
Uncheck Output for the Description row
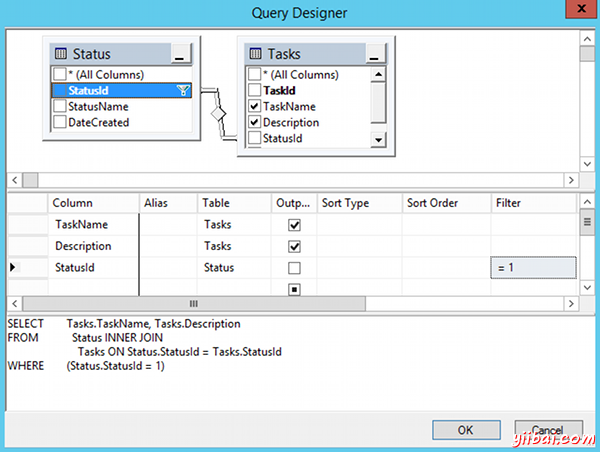click(294, 246)
